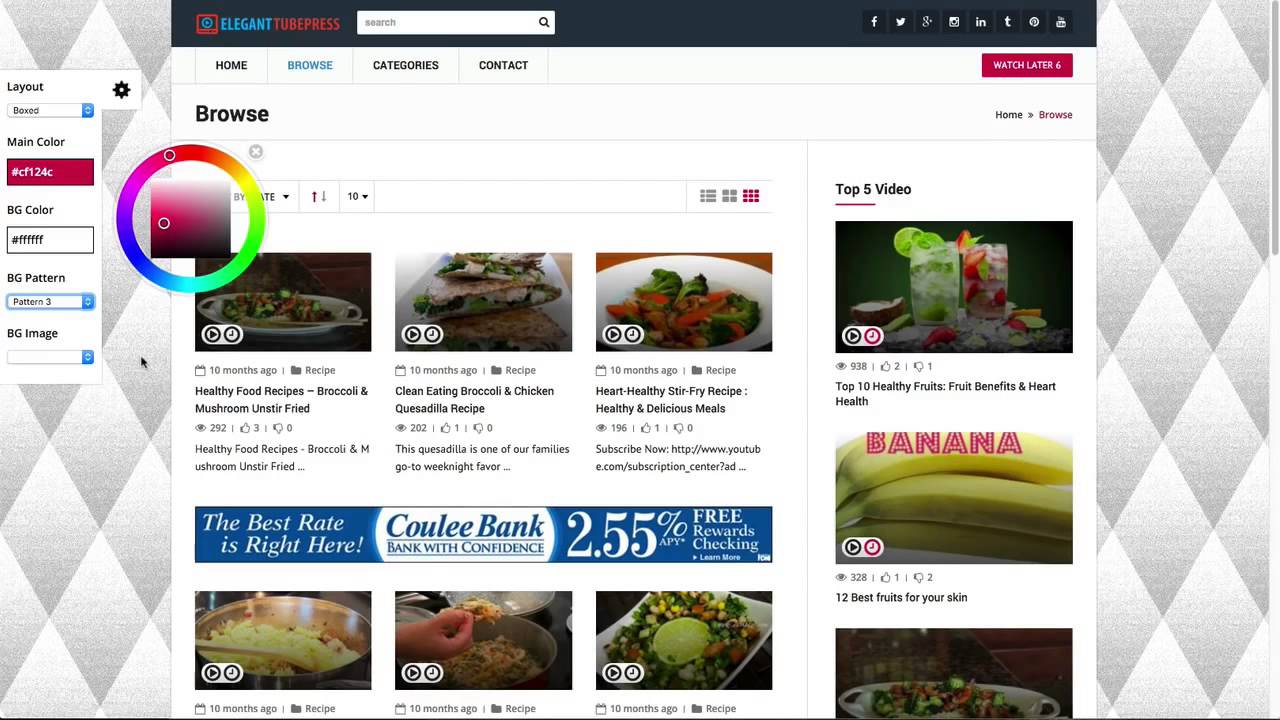1280x720 pixels.
Task: Switch to list view layout icon
Action: coord(708,196)
